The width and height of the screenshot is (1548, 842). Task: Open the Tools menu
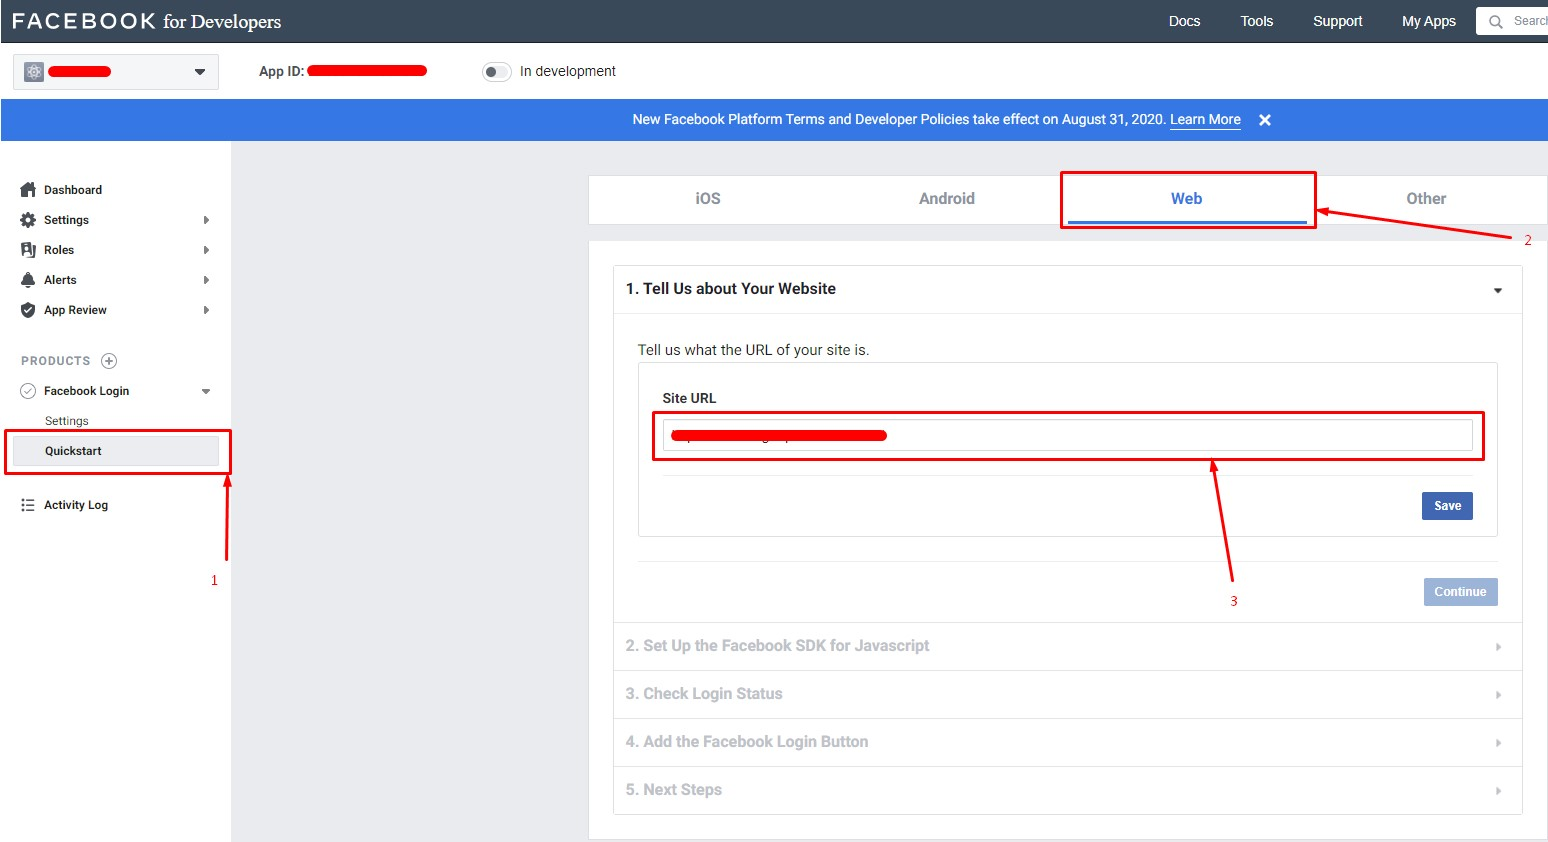(1257, 21)
